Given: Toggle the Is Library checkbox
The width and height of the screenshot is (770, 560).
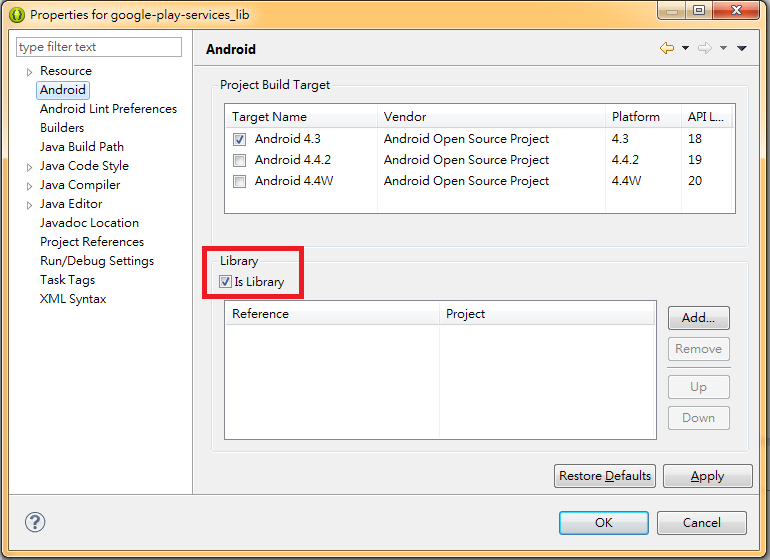Looking at the screenshot, I should coord(225,281).
